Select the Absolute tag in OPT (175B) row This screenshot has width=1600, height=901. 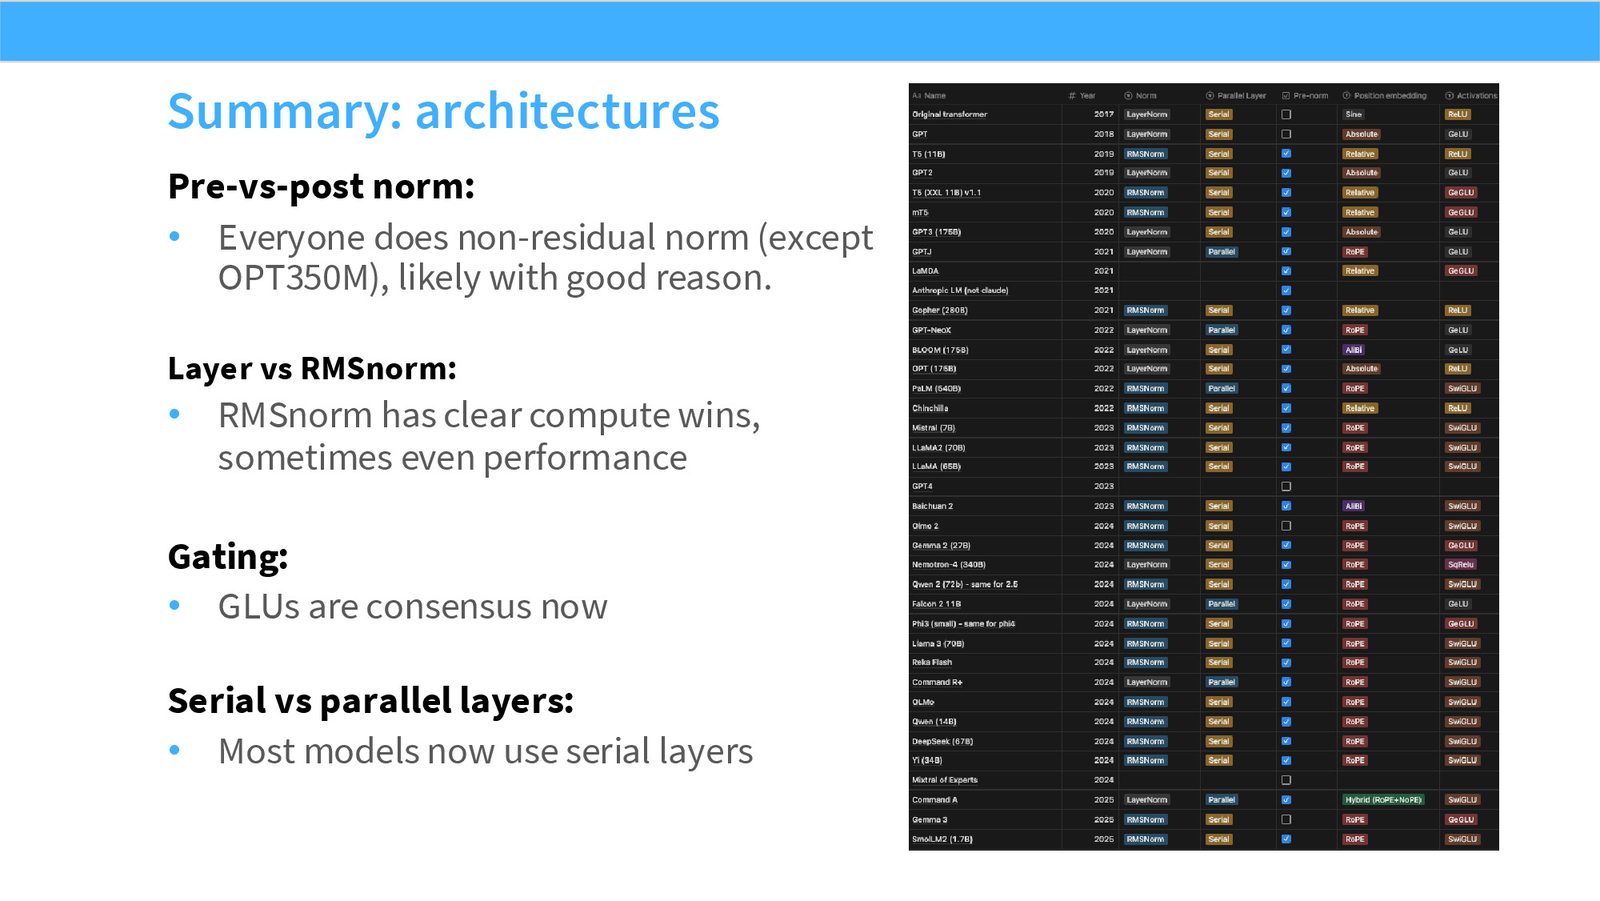(1361, 369)
